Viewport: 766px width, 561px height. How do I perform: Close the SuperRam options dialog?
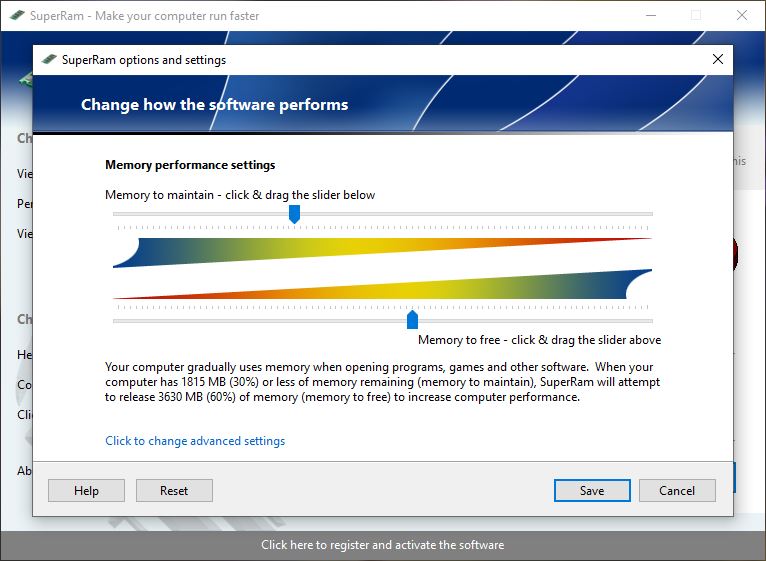(x=718, y=60)
